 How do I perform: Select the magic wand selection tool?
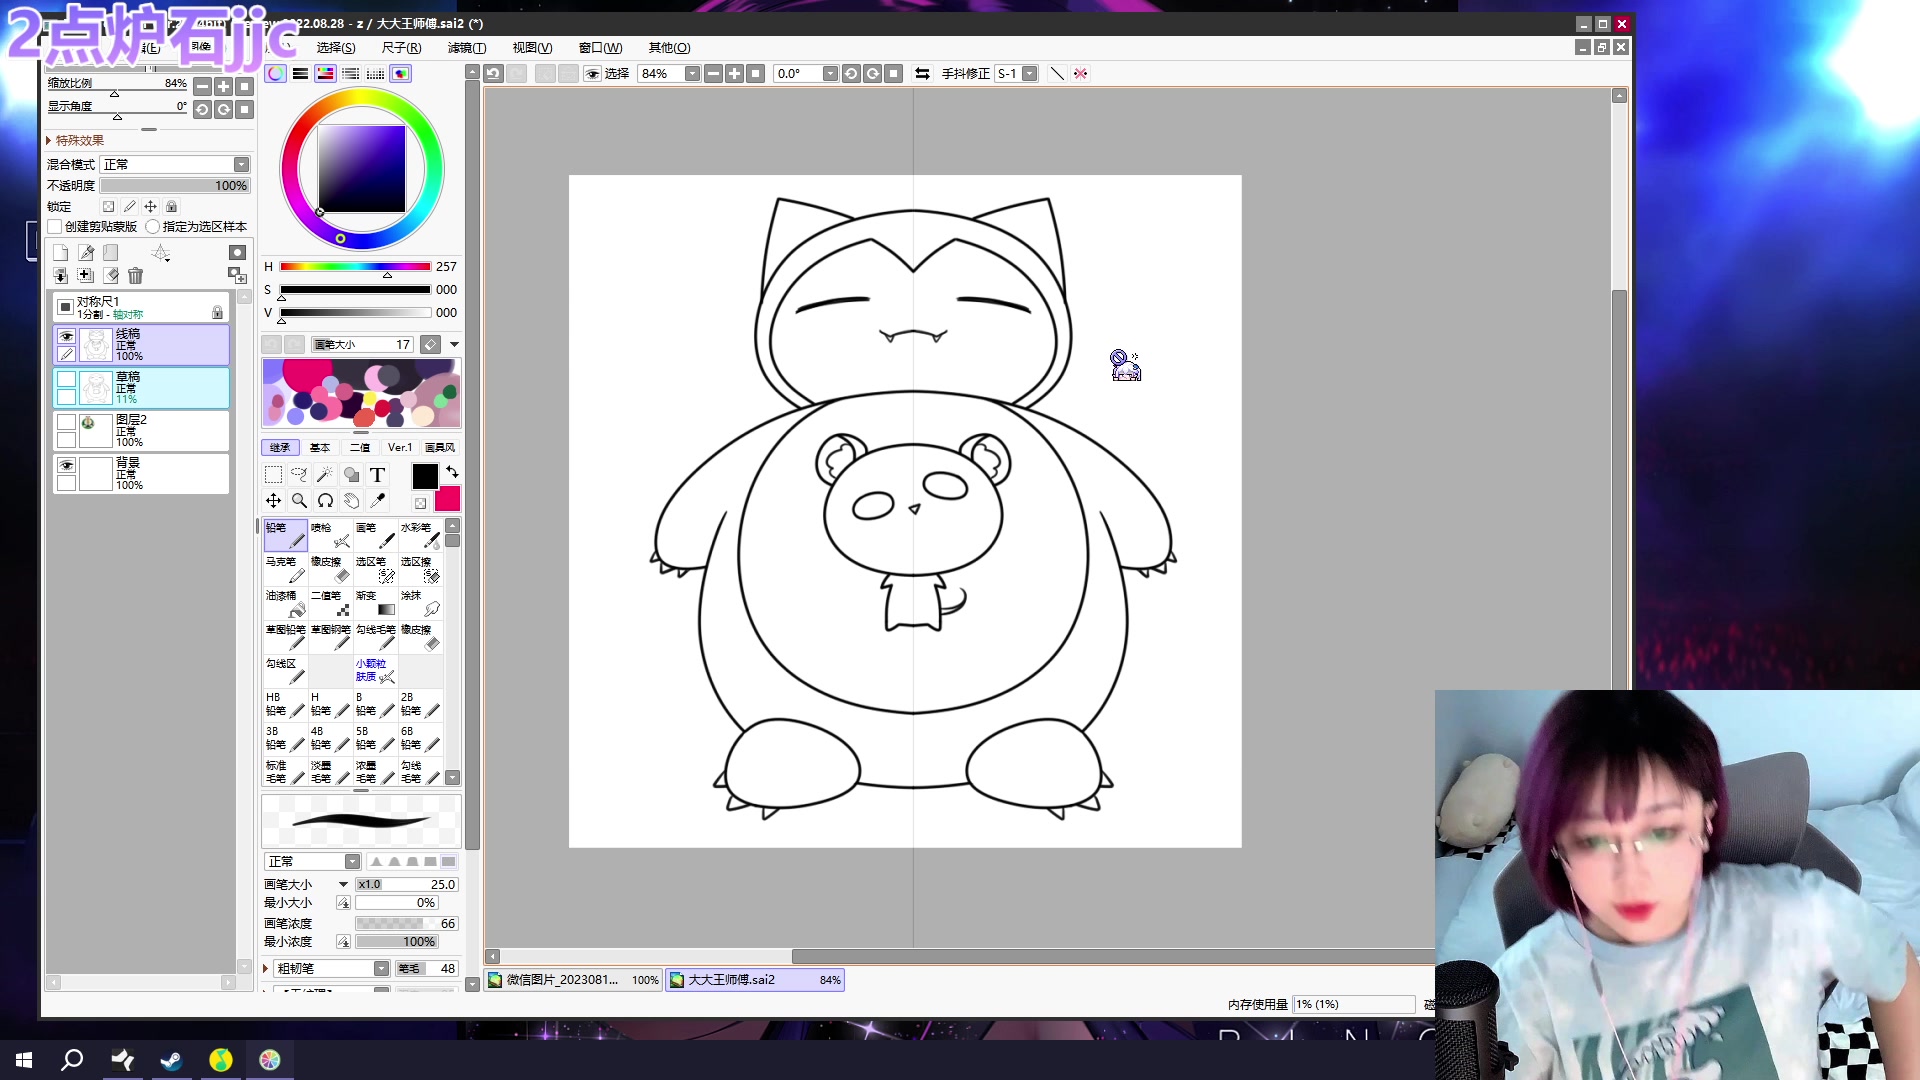pos(325,475)
